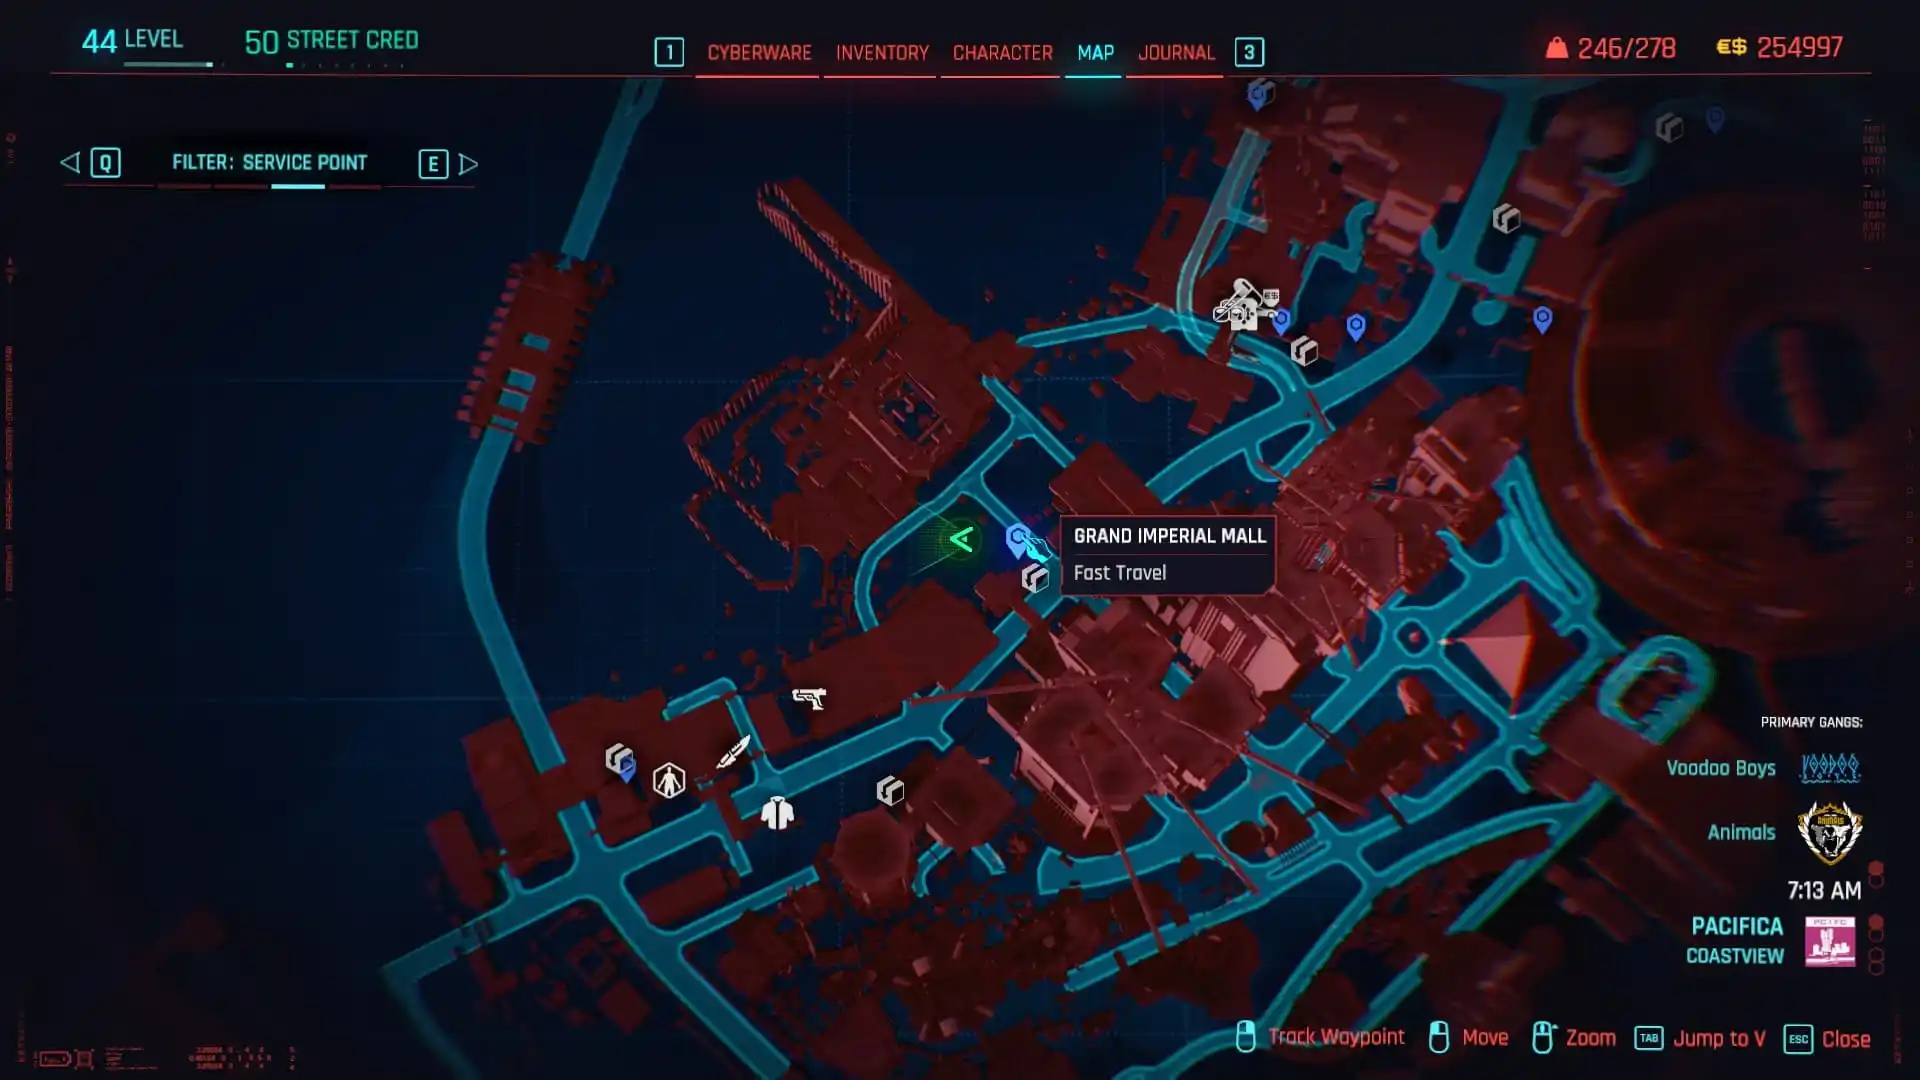Select the green player position arrow marker
1920x1080 pixels.
pos(961,540)
